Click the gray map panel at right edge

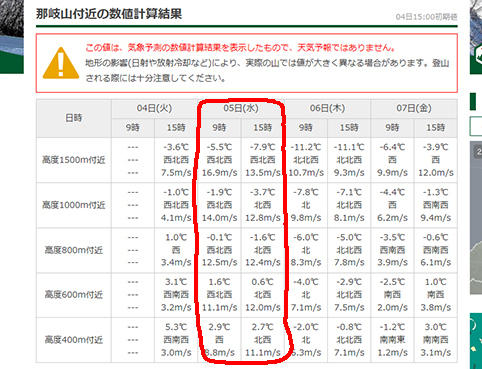coord(476,218)
